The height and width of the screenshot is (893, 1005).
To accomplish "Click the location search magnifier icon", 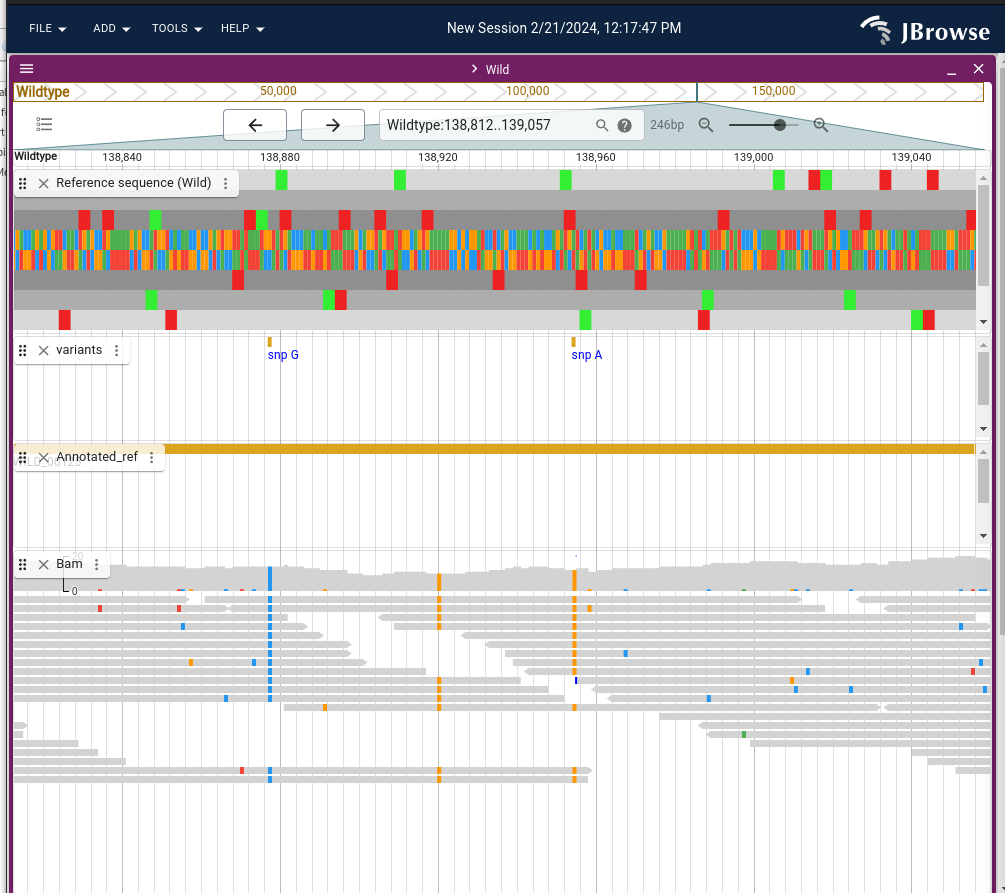I will tap(602, 125).
